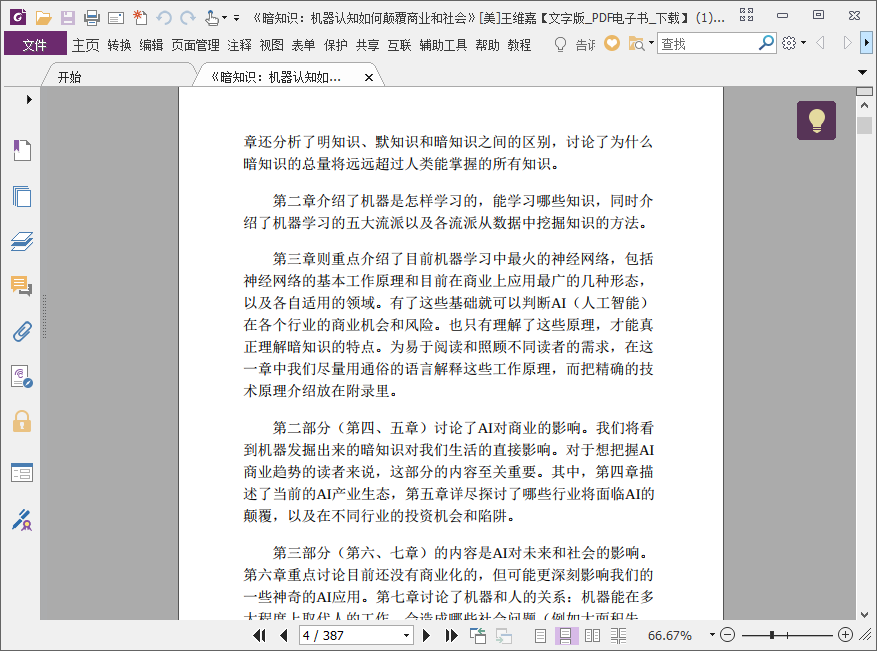Open the 辅助工具 ribbon tab
This screenshot has width=877, height=651.
pyautogui.click(x=443, y=45)
